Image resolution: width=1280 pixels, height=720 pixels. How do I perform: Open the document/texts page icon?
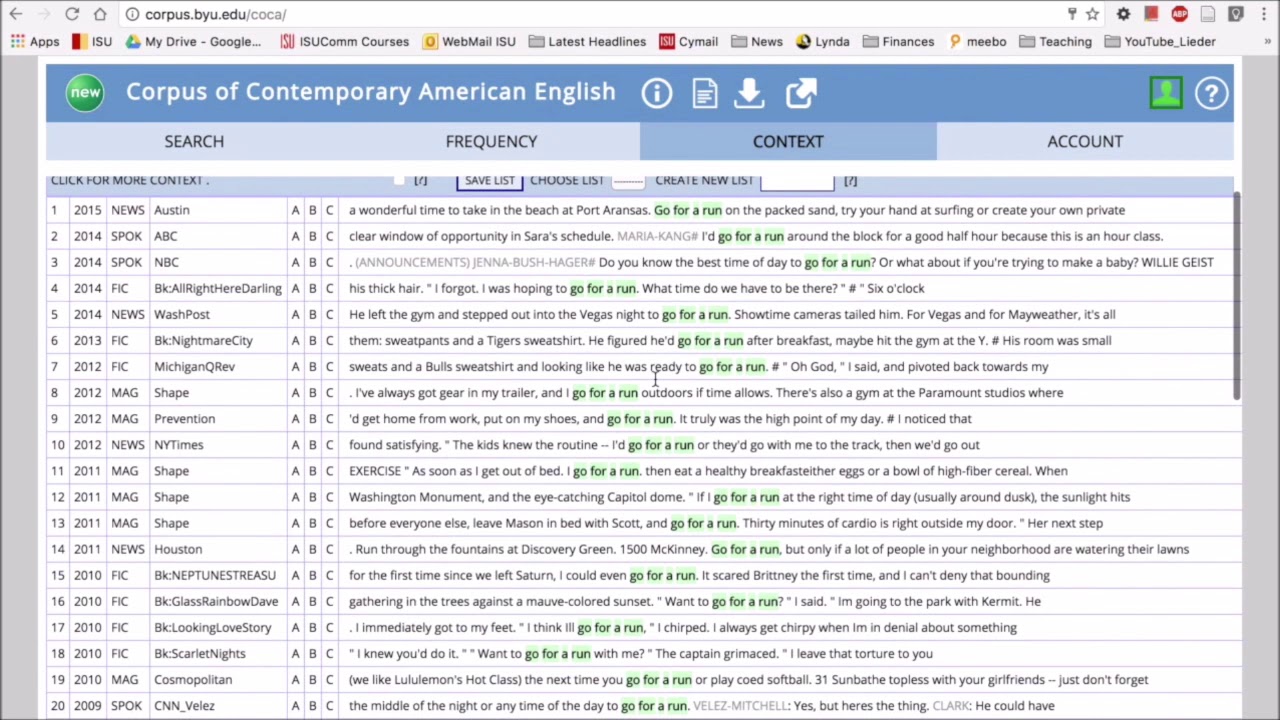[705, 93]
